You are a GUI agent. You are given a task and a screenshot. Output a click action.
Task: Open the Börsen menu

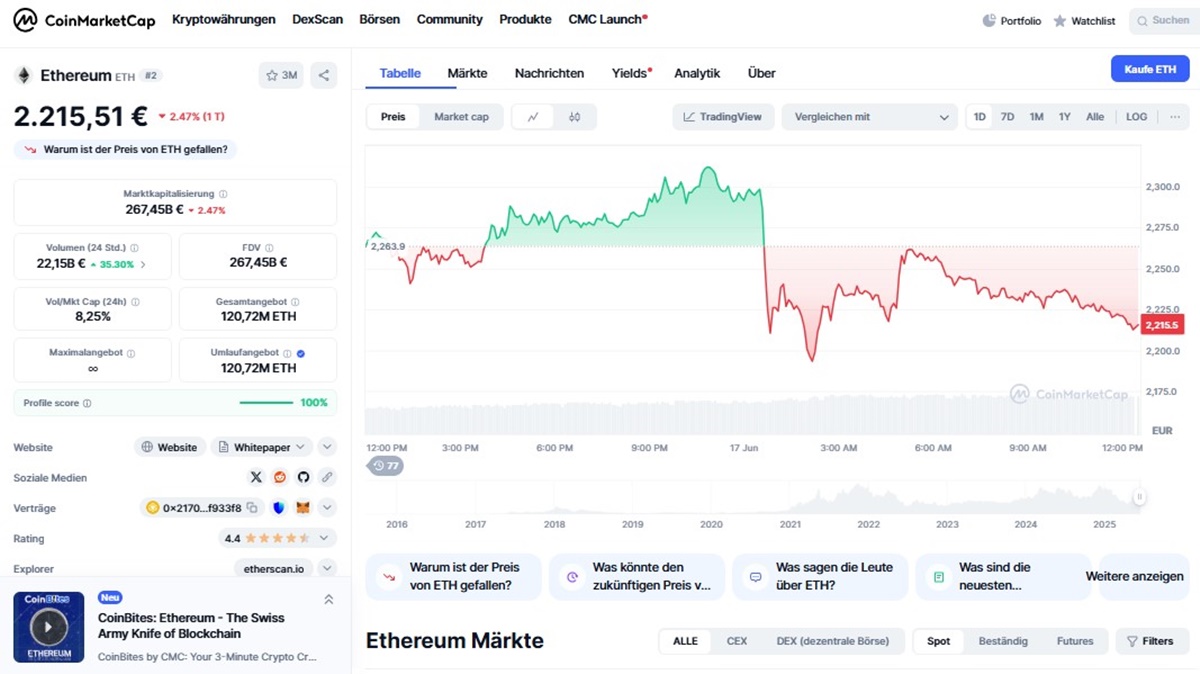tap(380, 20)
